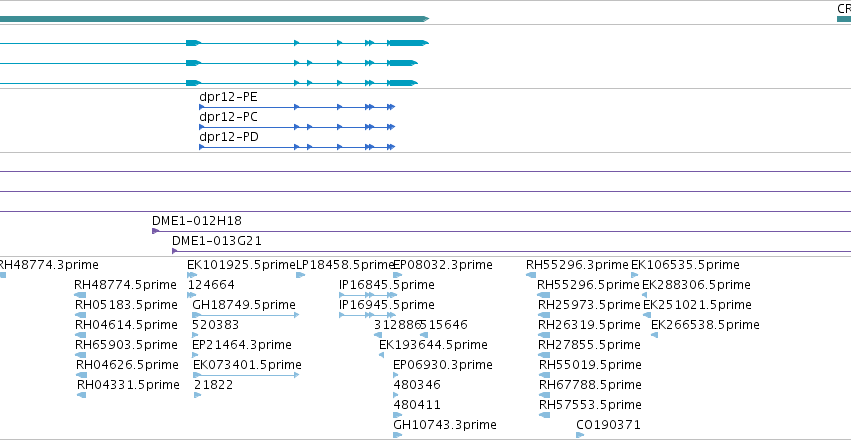The height and width of the screenshot is (440, 851).
Task: Click the DME1-013G21 start arrow marker
Action: point(175,251)
